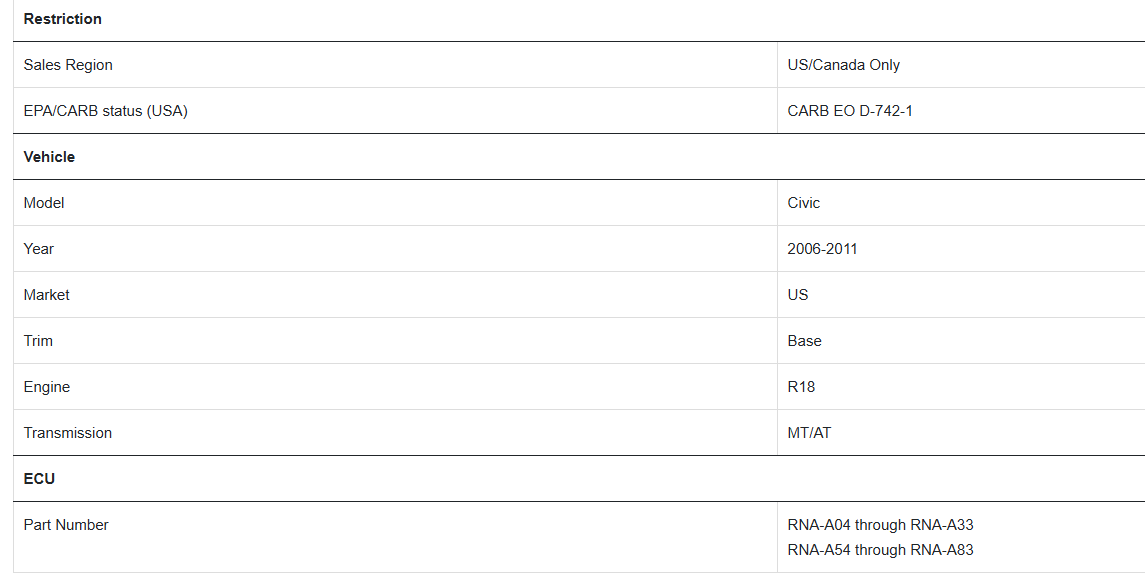Viewport: 1145px width, 577px height.
Task: Select the EPA/CARB status (USA) label
Action: [105, 111]
